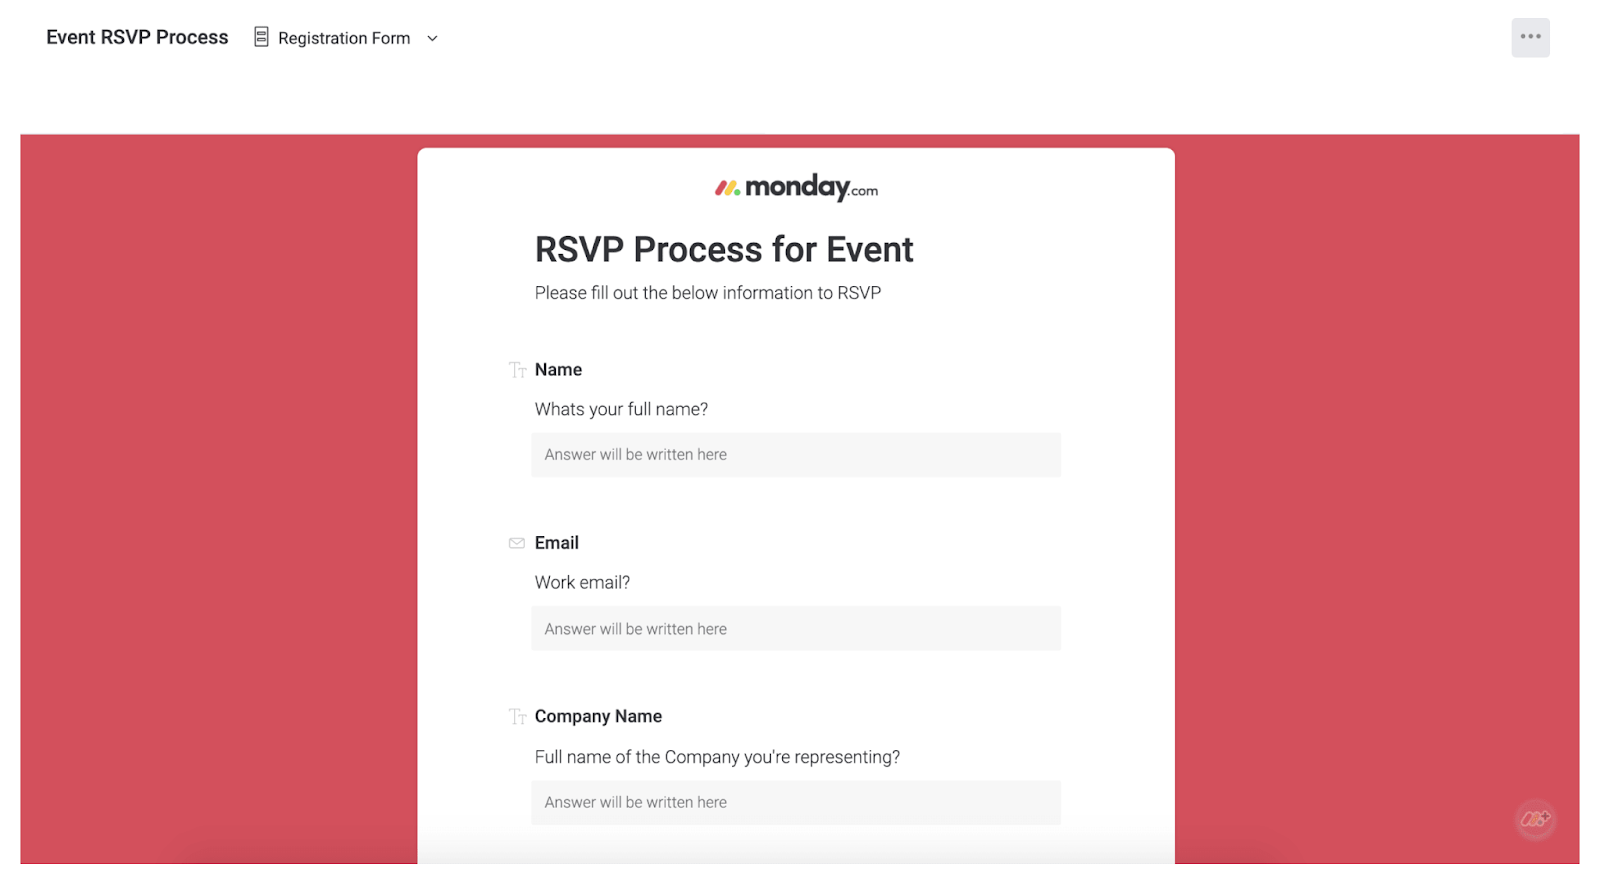Click the Registration Form document icon

point(261,38)
